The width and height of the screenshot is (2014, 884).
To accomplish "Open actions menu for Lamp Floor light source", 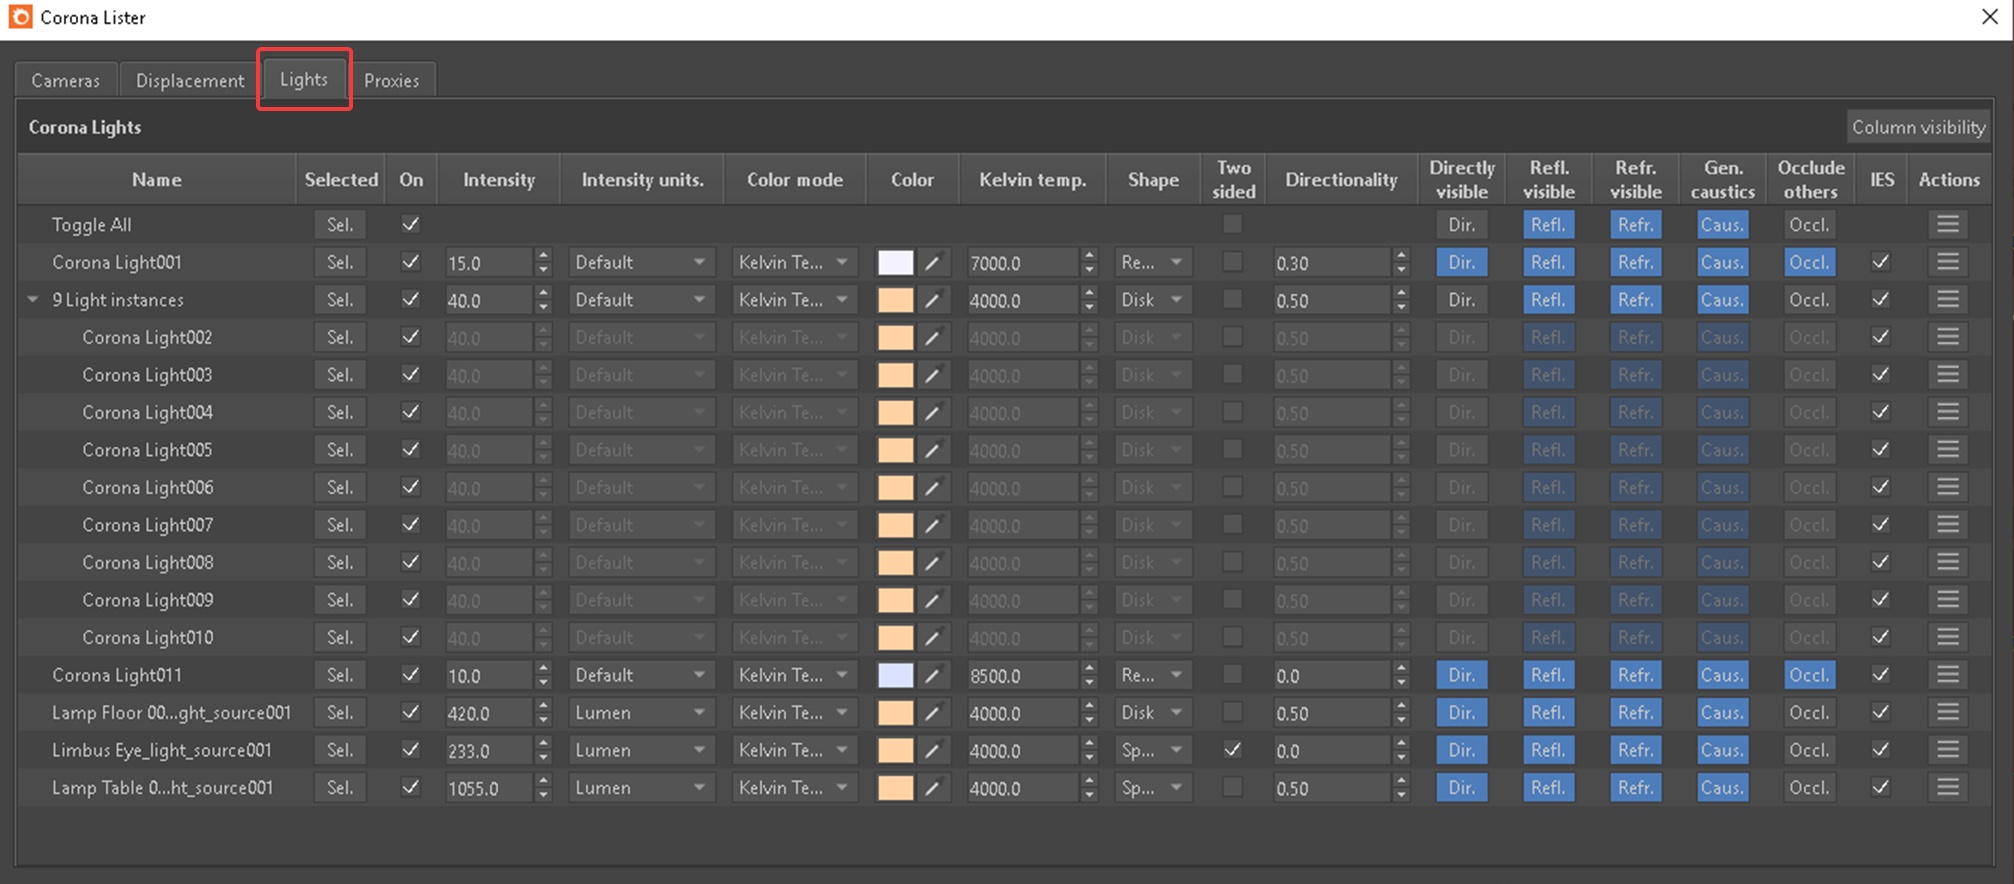I will coord(1947,712).
